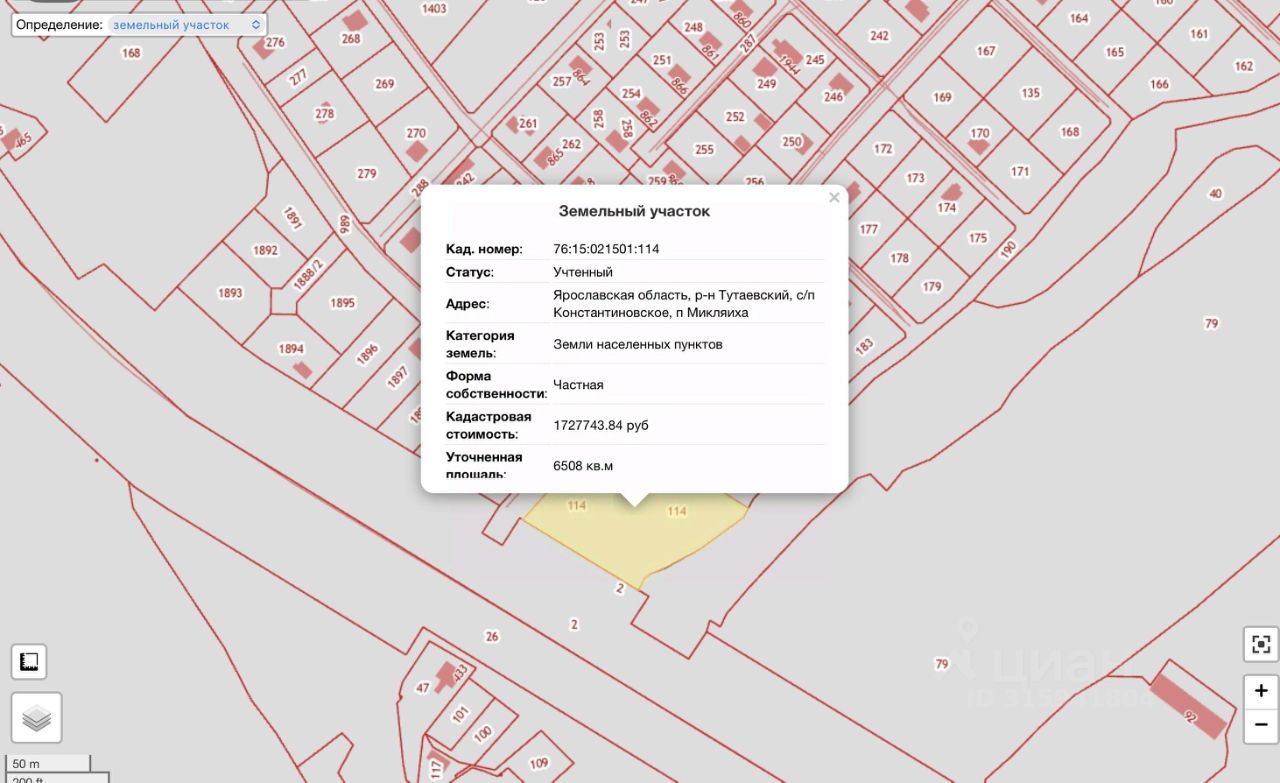Select parcel 171 on the map
1280x783 pixels.
click(x=1020, y=171)
